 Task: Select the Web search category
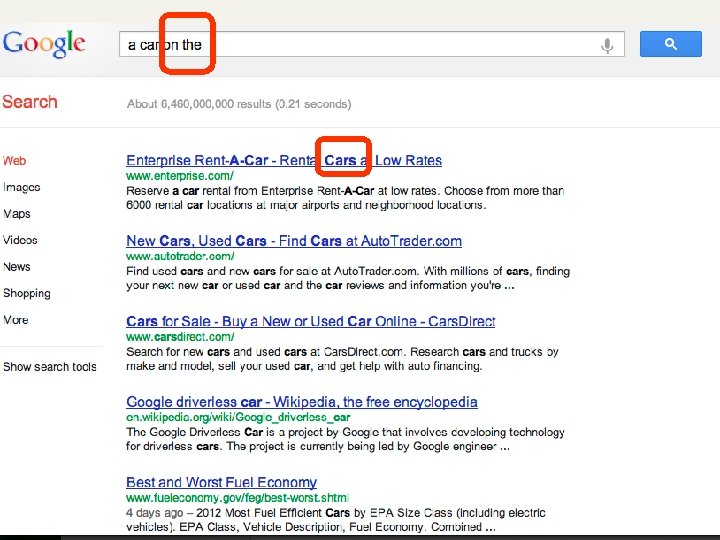tap(14, 161)
